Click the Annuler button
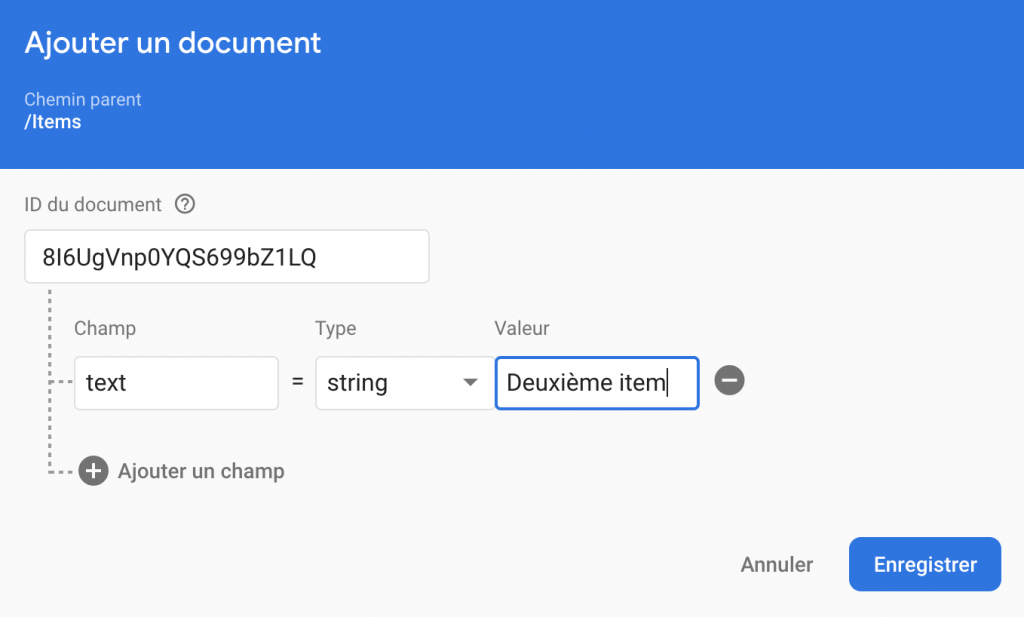The height and width of the screenshot is (617, 1024). click(776, 565)
